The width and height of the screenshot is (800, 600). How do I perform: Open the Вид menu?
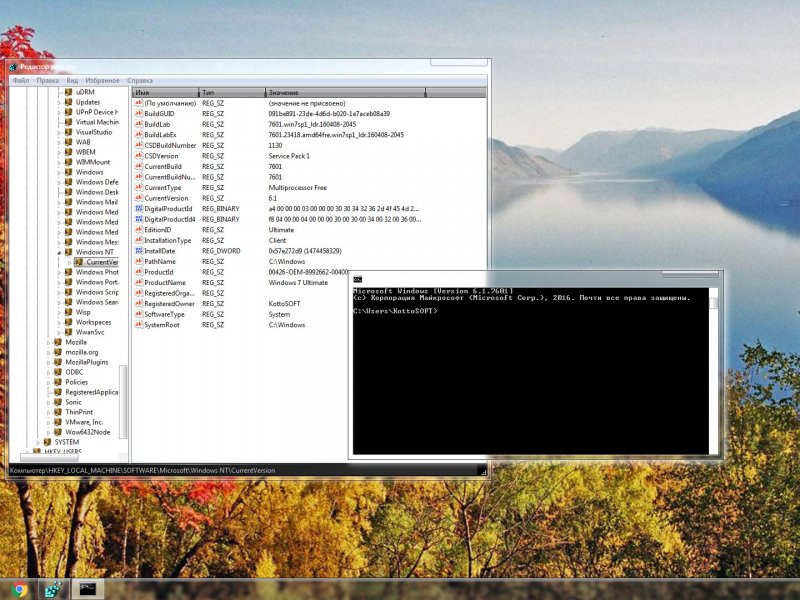[x=72, y=81]
